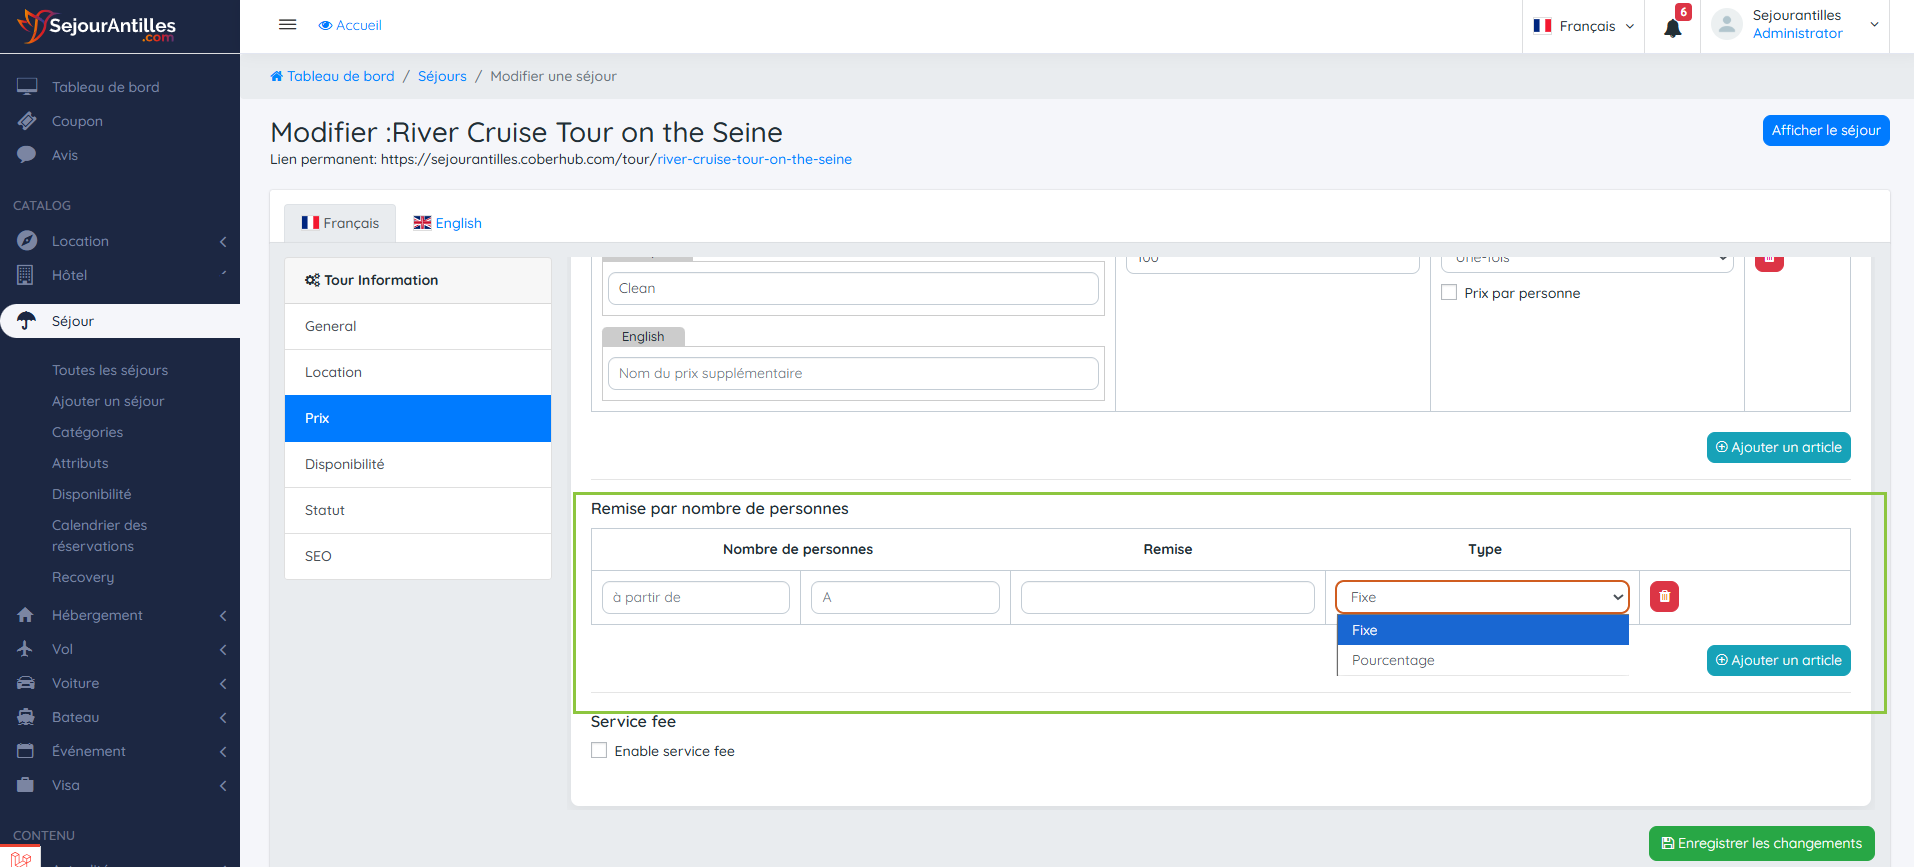Image resolution: width=1914 pixels, height=867 pixels.
Task: Click the Coupon ticket icon in sidebar
Action: (x=27, y=121)
